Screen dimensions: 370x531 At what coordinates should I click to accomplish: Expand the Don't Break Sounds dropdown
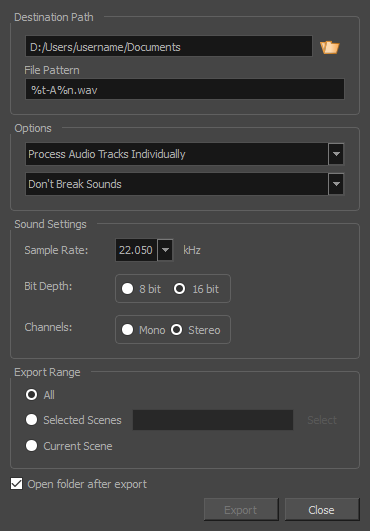coord(336,184)
